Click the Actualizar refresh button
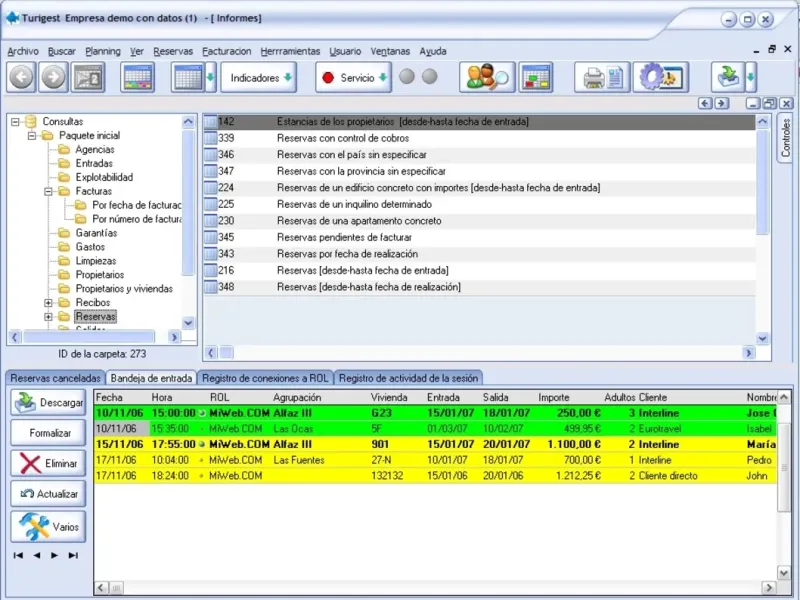This screenshot has height=600, width=800. coord(49,494)
